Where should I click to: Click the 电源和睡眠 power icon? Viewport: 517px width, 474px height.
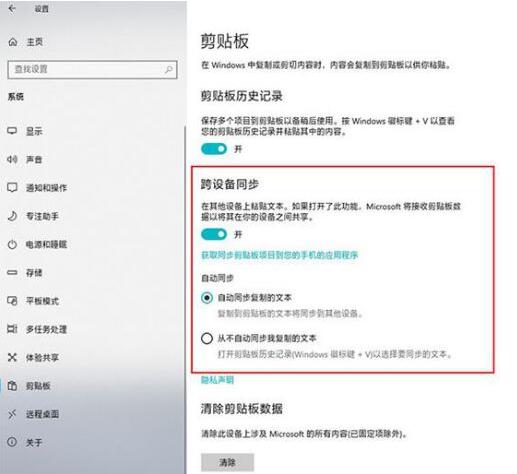(12, 244)
